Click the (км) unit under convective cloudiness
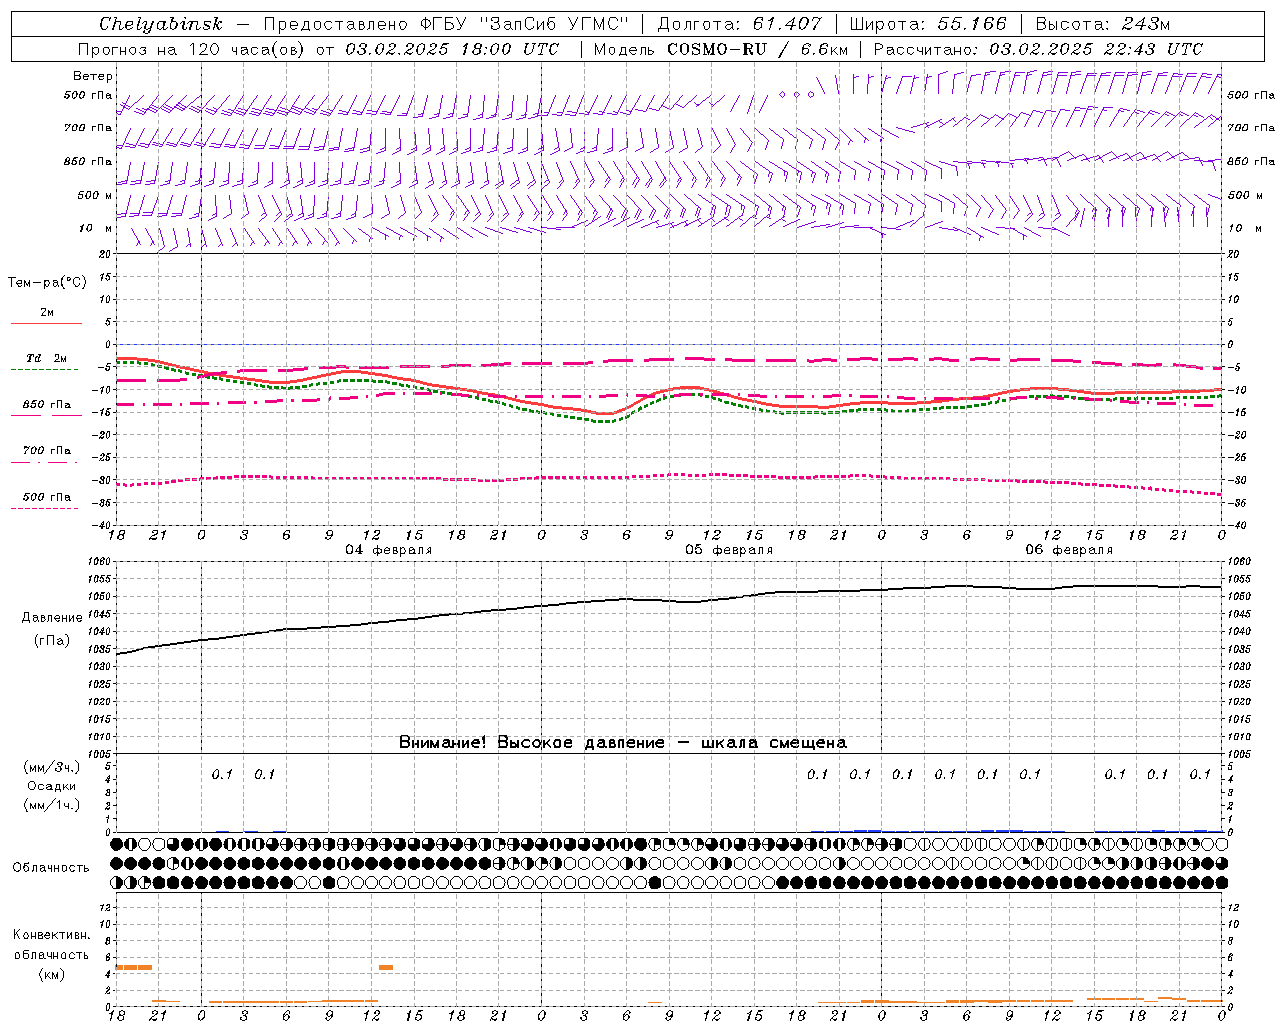The width and height of the screenshot is (1280, 1024). coord(51,974)
